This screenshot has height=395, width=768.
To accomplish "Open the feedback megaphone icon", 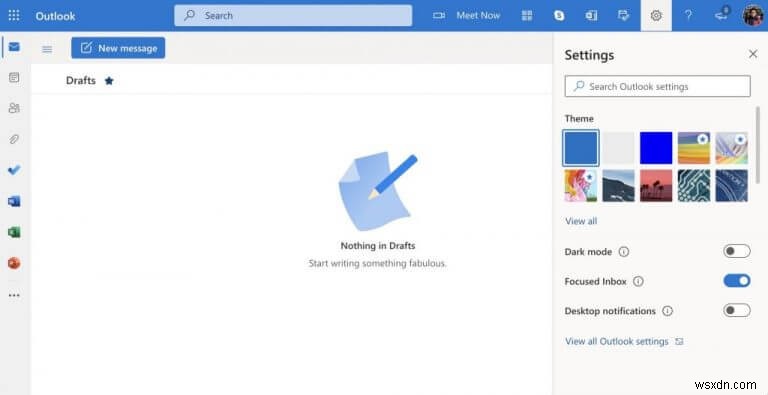I will click(x=721, y=15).
